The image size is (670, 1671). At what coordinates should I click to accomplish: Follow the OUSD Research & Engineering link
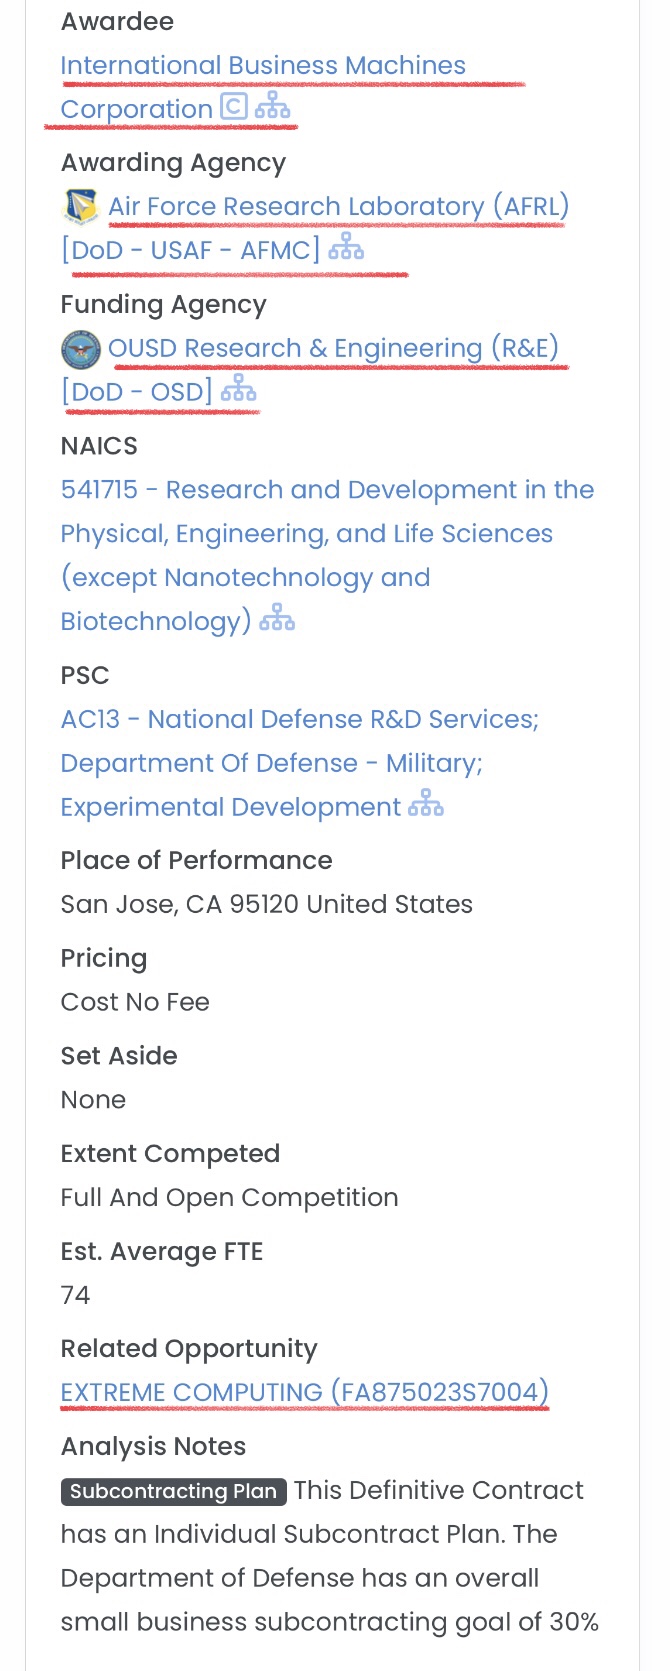coord(333,349)
